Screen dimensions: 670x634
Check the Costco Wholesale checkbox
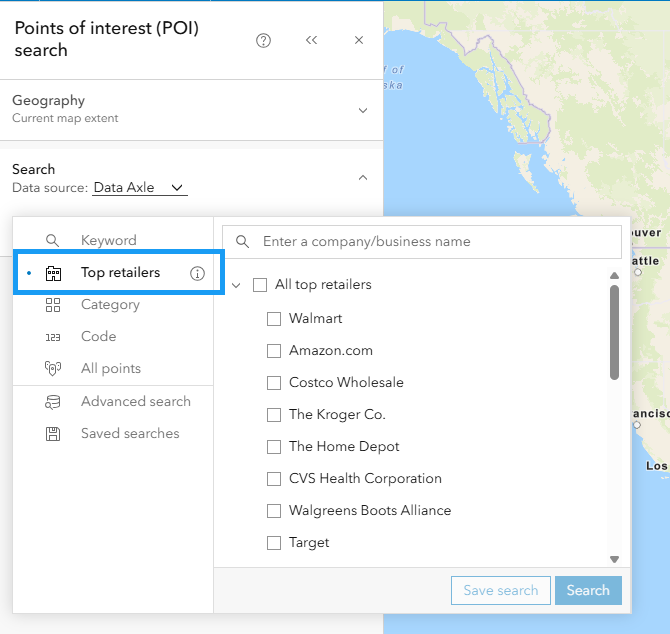tap(274, 383)
